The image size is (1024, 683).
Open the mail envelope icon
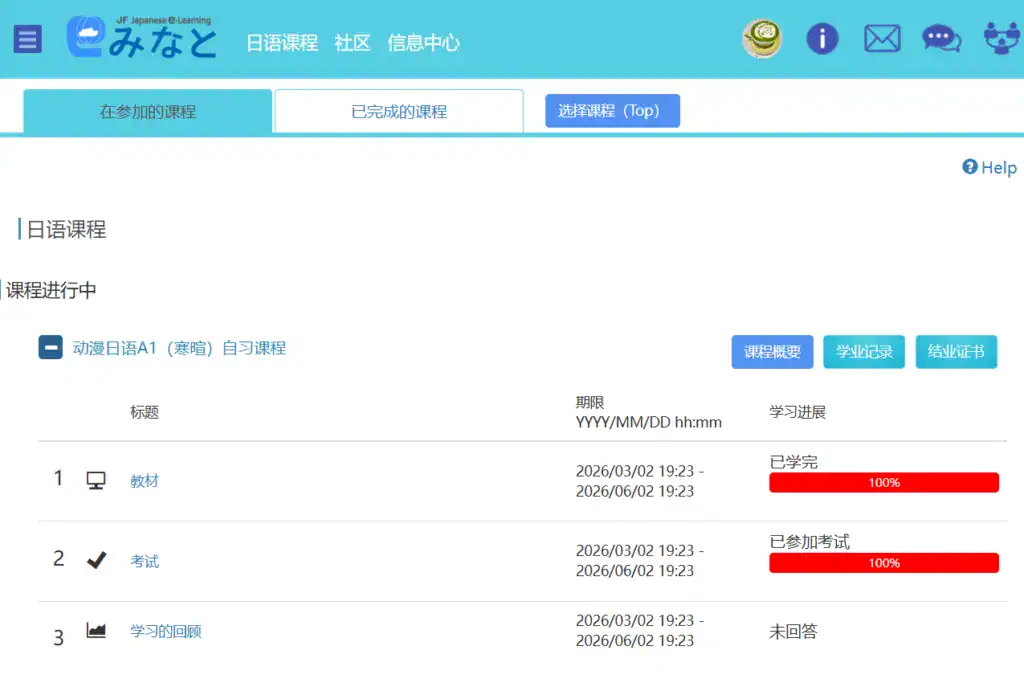pyautogui.click(x=882, y=39)
